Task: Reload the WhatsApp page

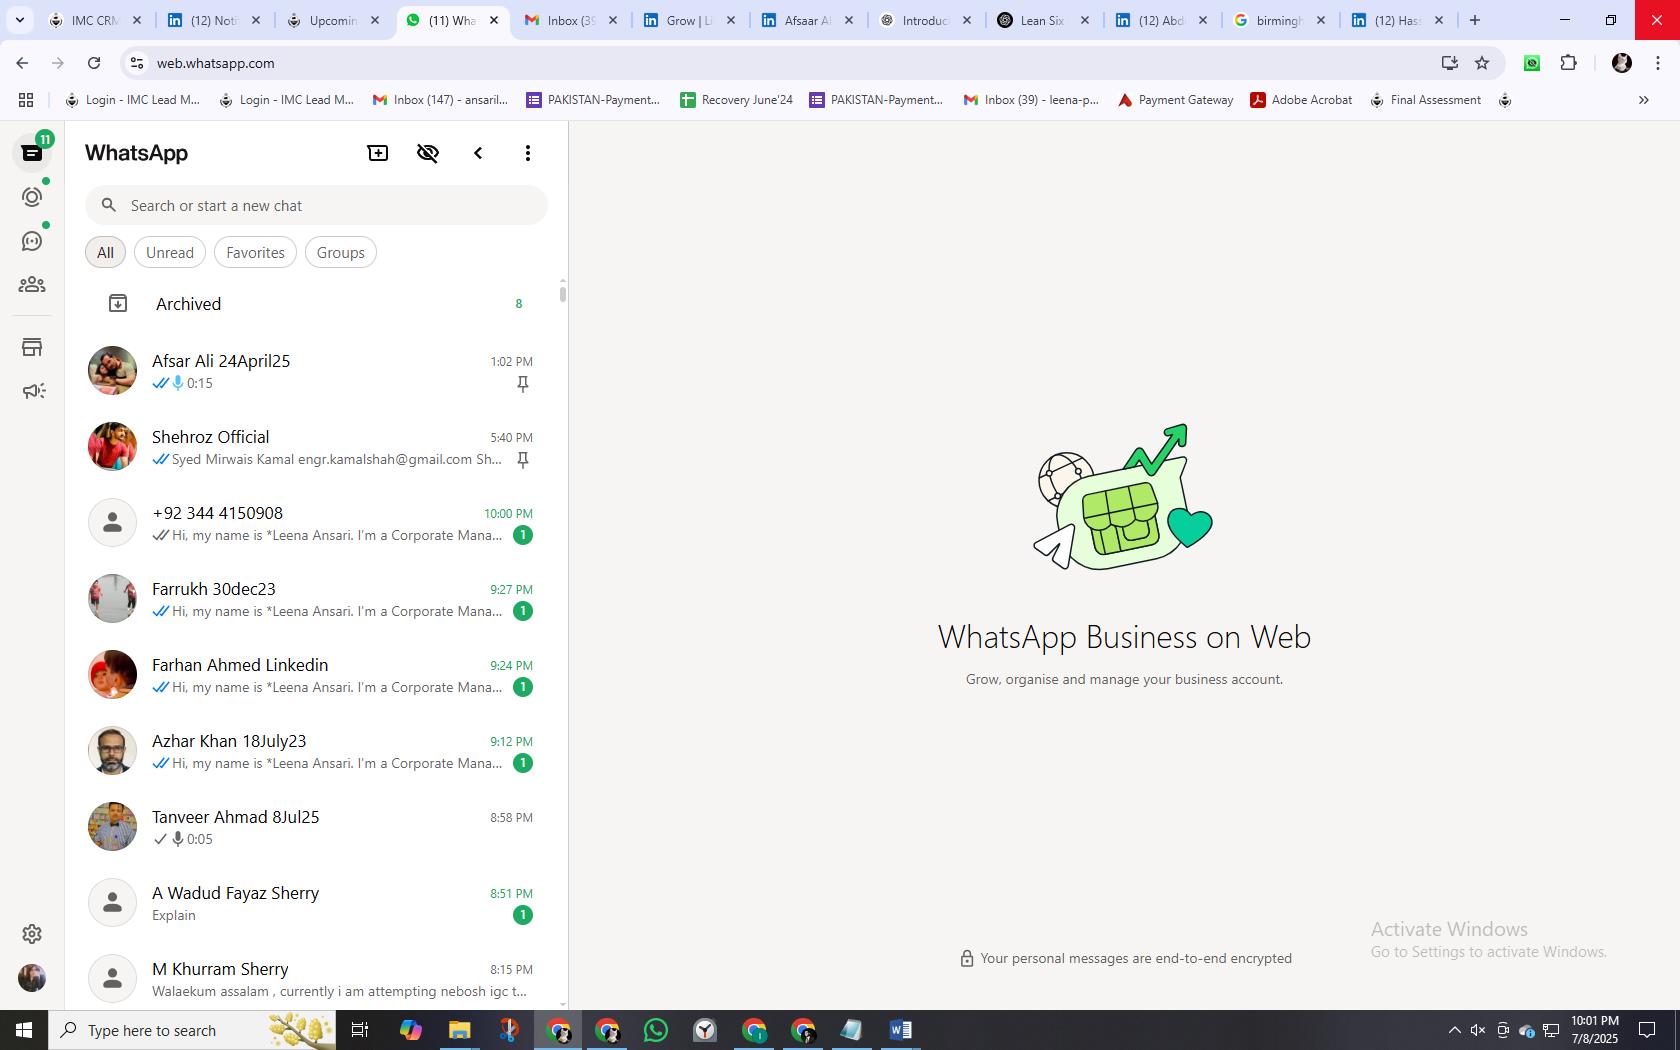Action: tap(94, 63)
